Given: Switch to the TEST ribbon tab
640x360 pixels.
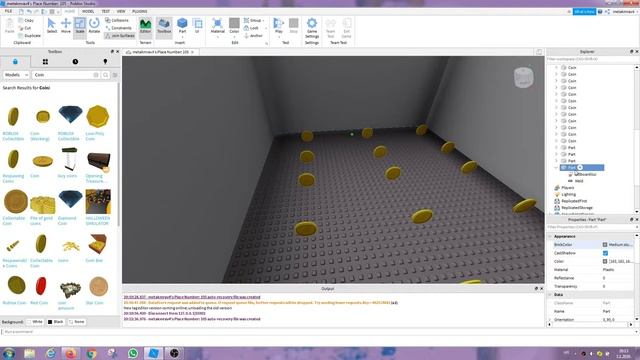Looking at the screenshot, I should 105,11.
